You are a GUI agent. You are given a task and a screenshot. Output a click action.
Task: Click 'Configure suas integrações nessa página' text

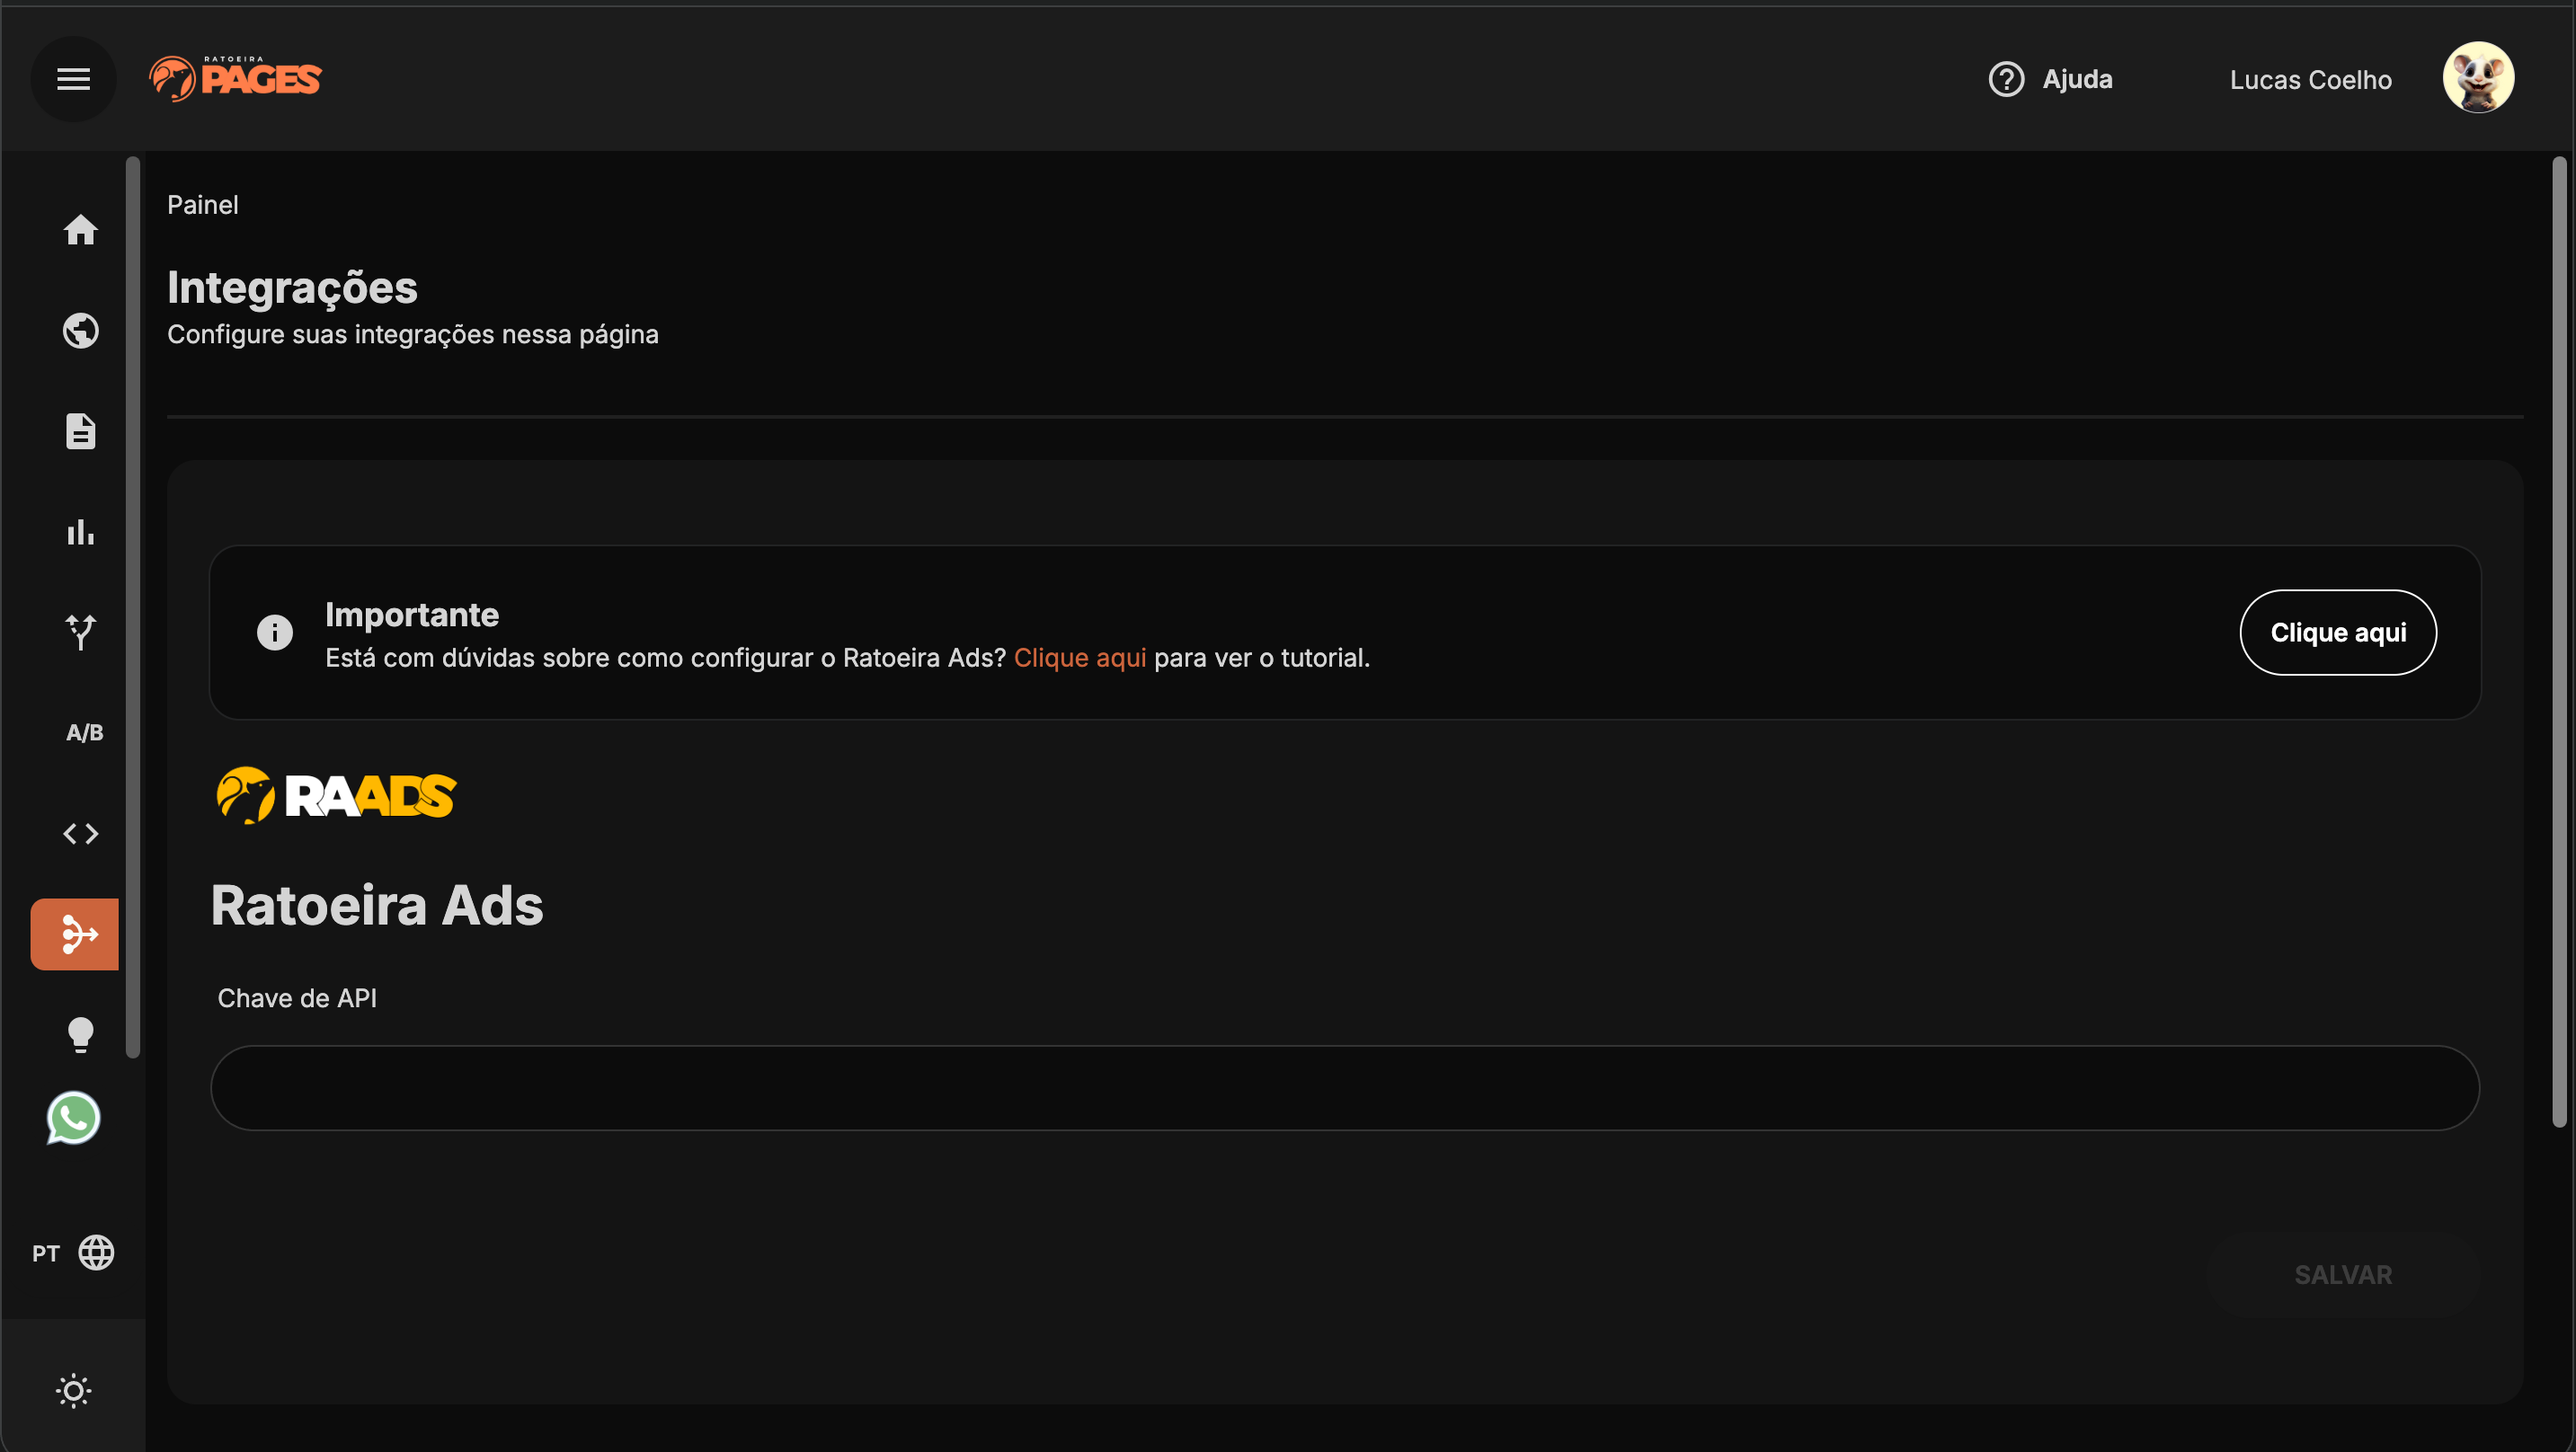[x=413, y=334]
